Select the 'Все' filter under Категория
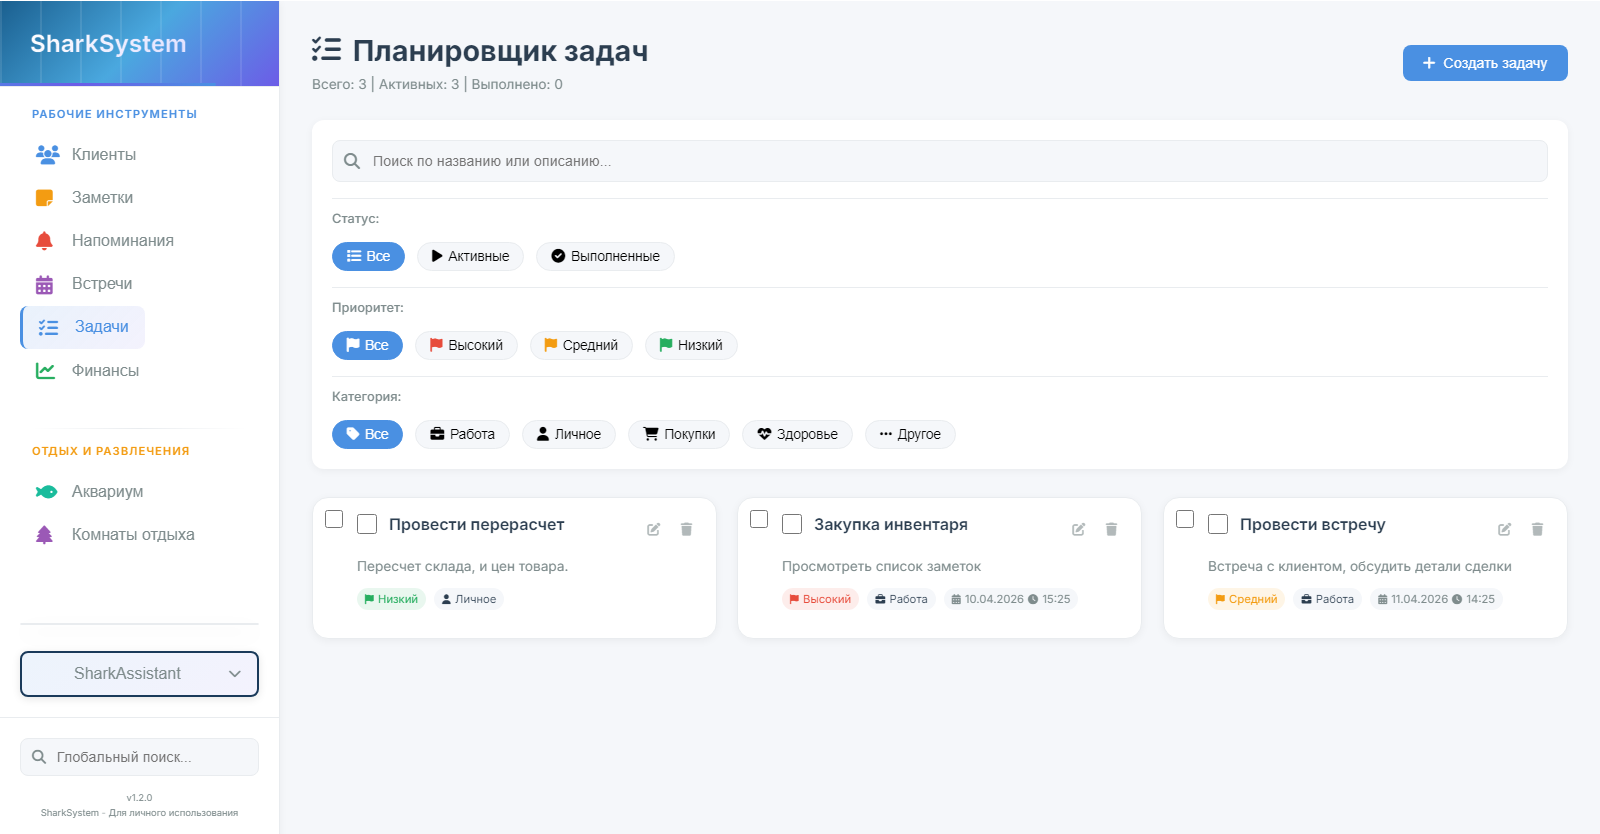The image size is (1600, 834). click(367, 434)
